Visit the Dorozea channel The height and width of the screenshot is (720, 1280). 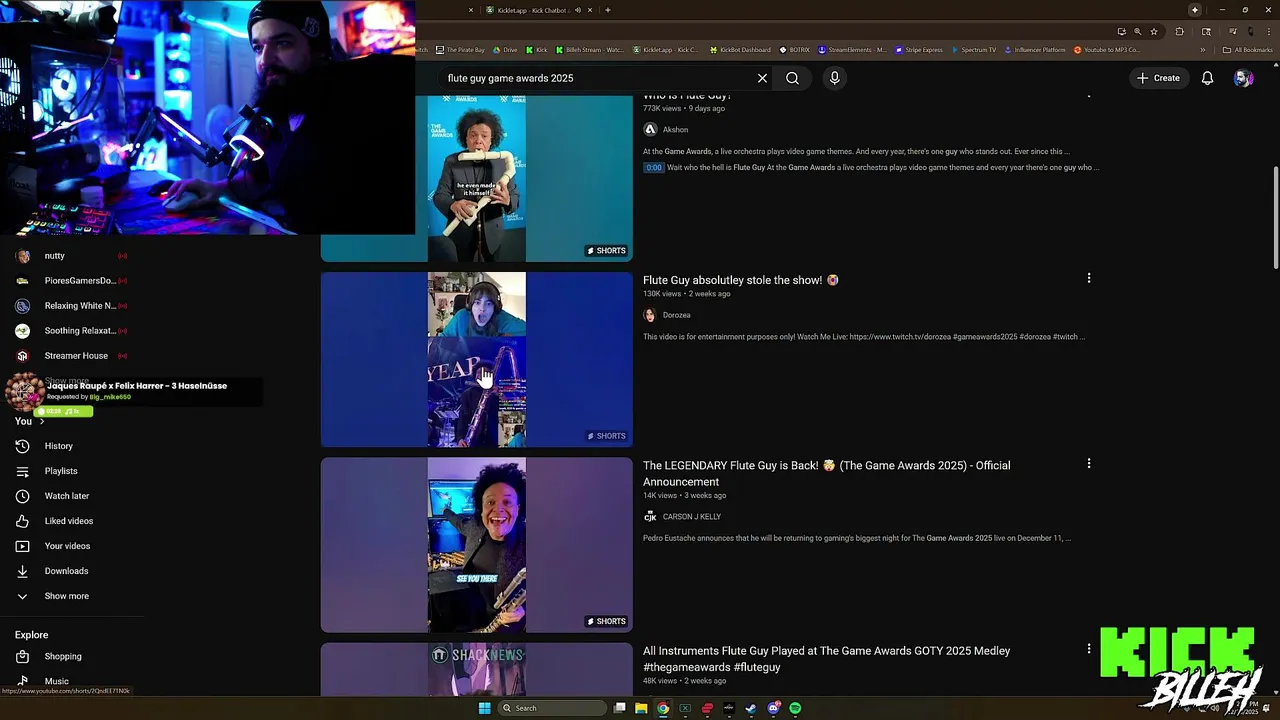(x=677, y=315)
